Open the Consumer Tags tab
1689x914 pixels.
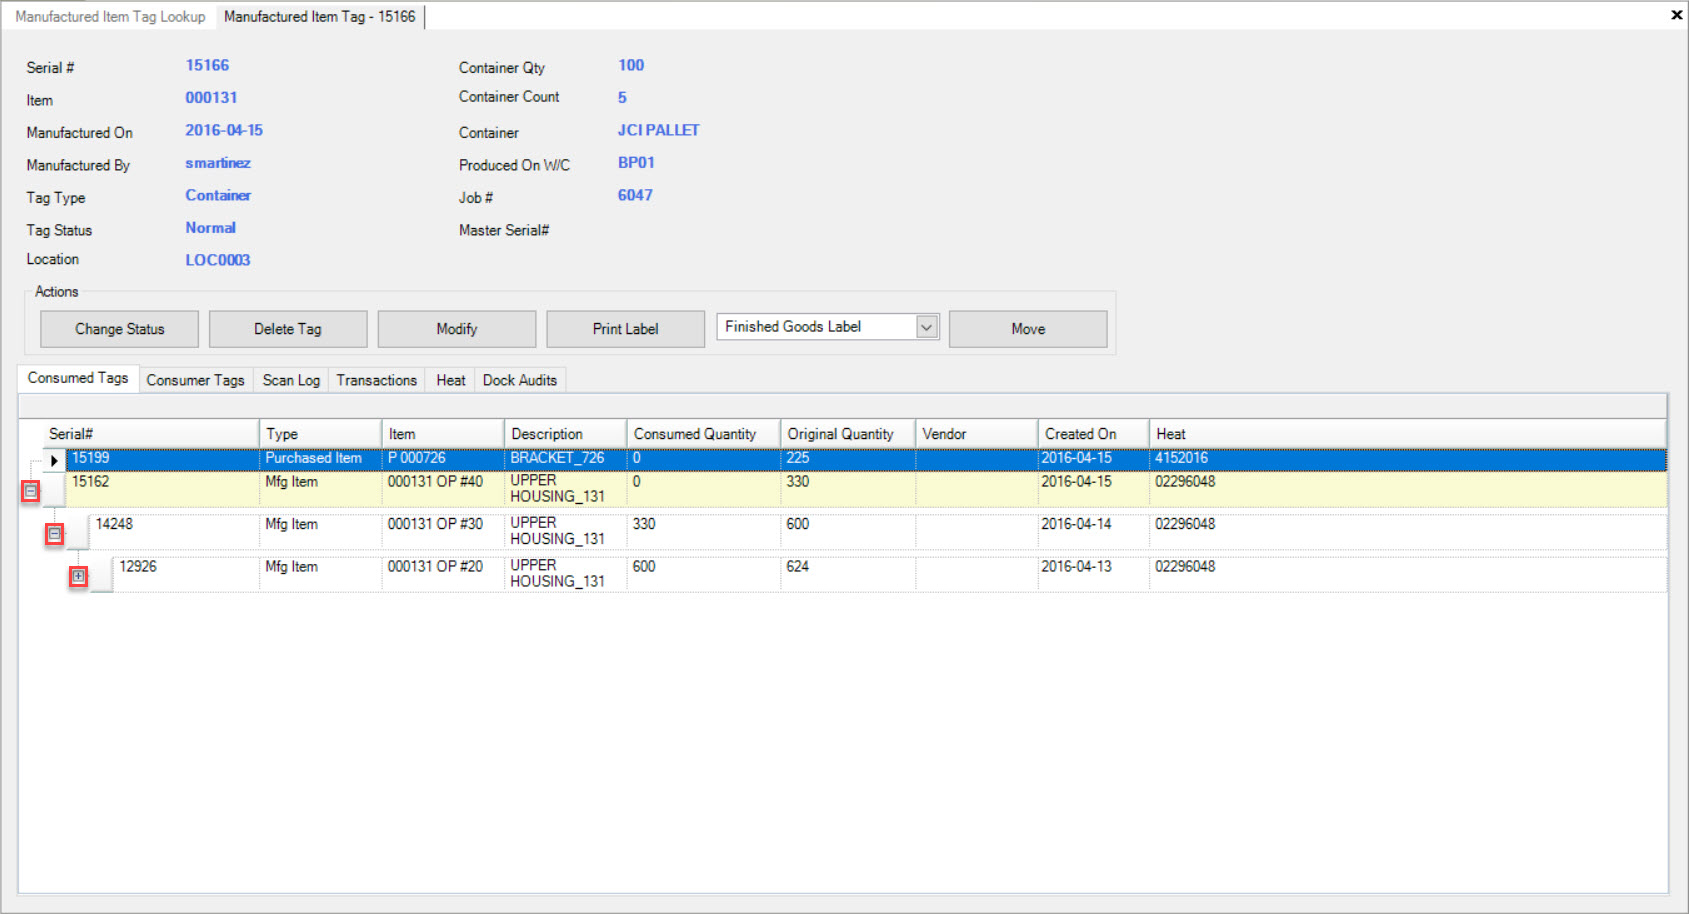[196, 380]
